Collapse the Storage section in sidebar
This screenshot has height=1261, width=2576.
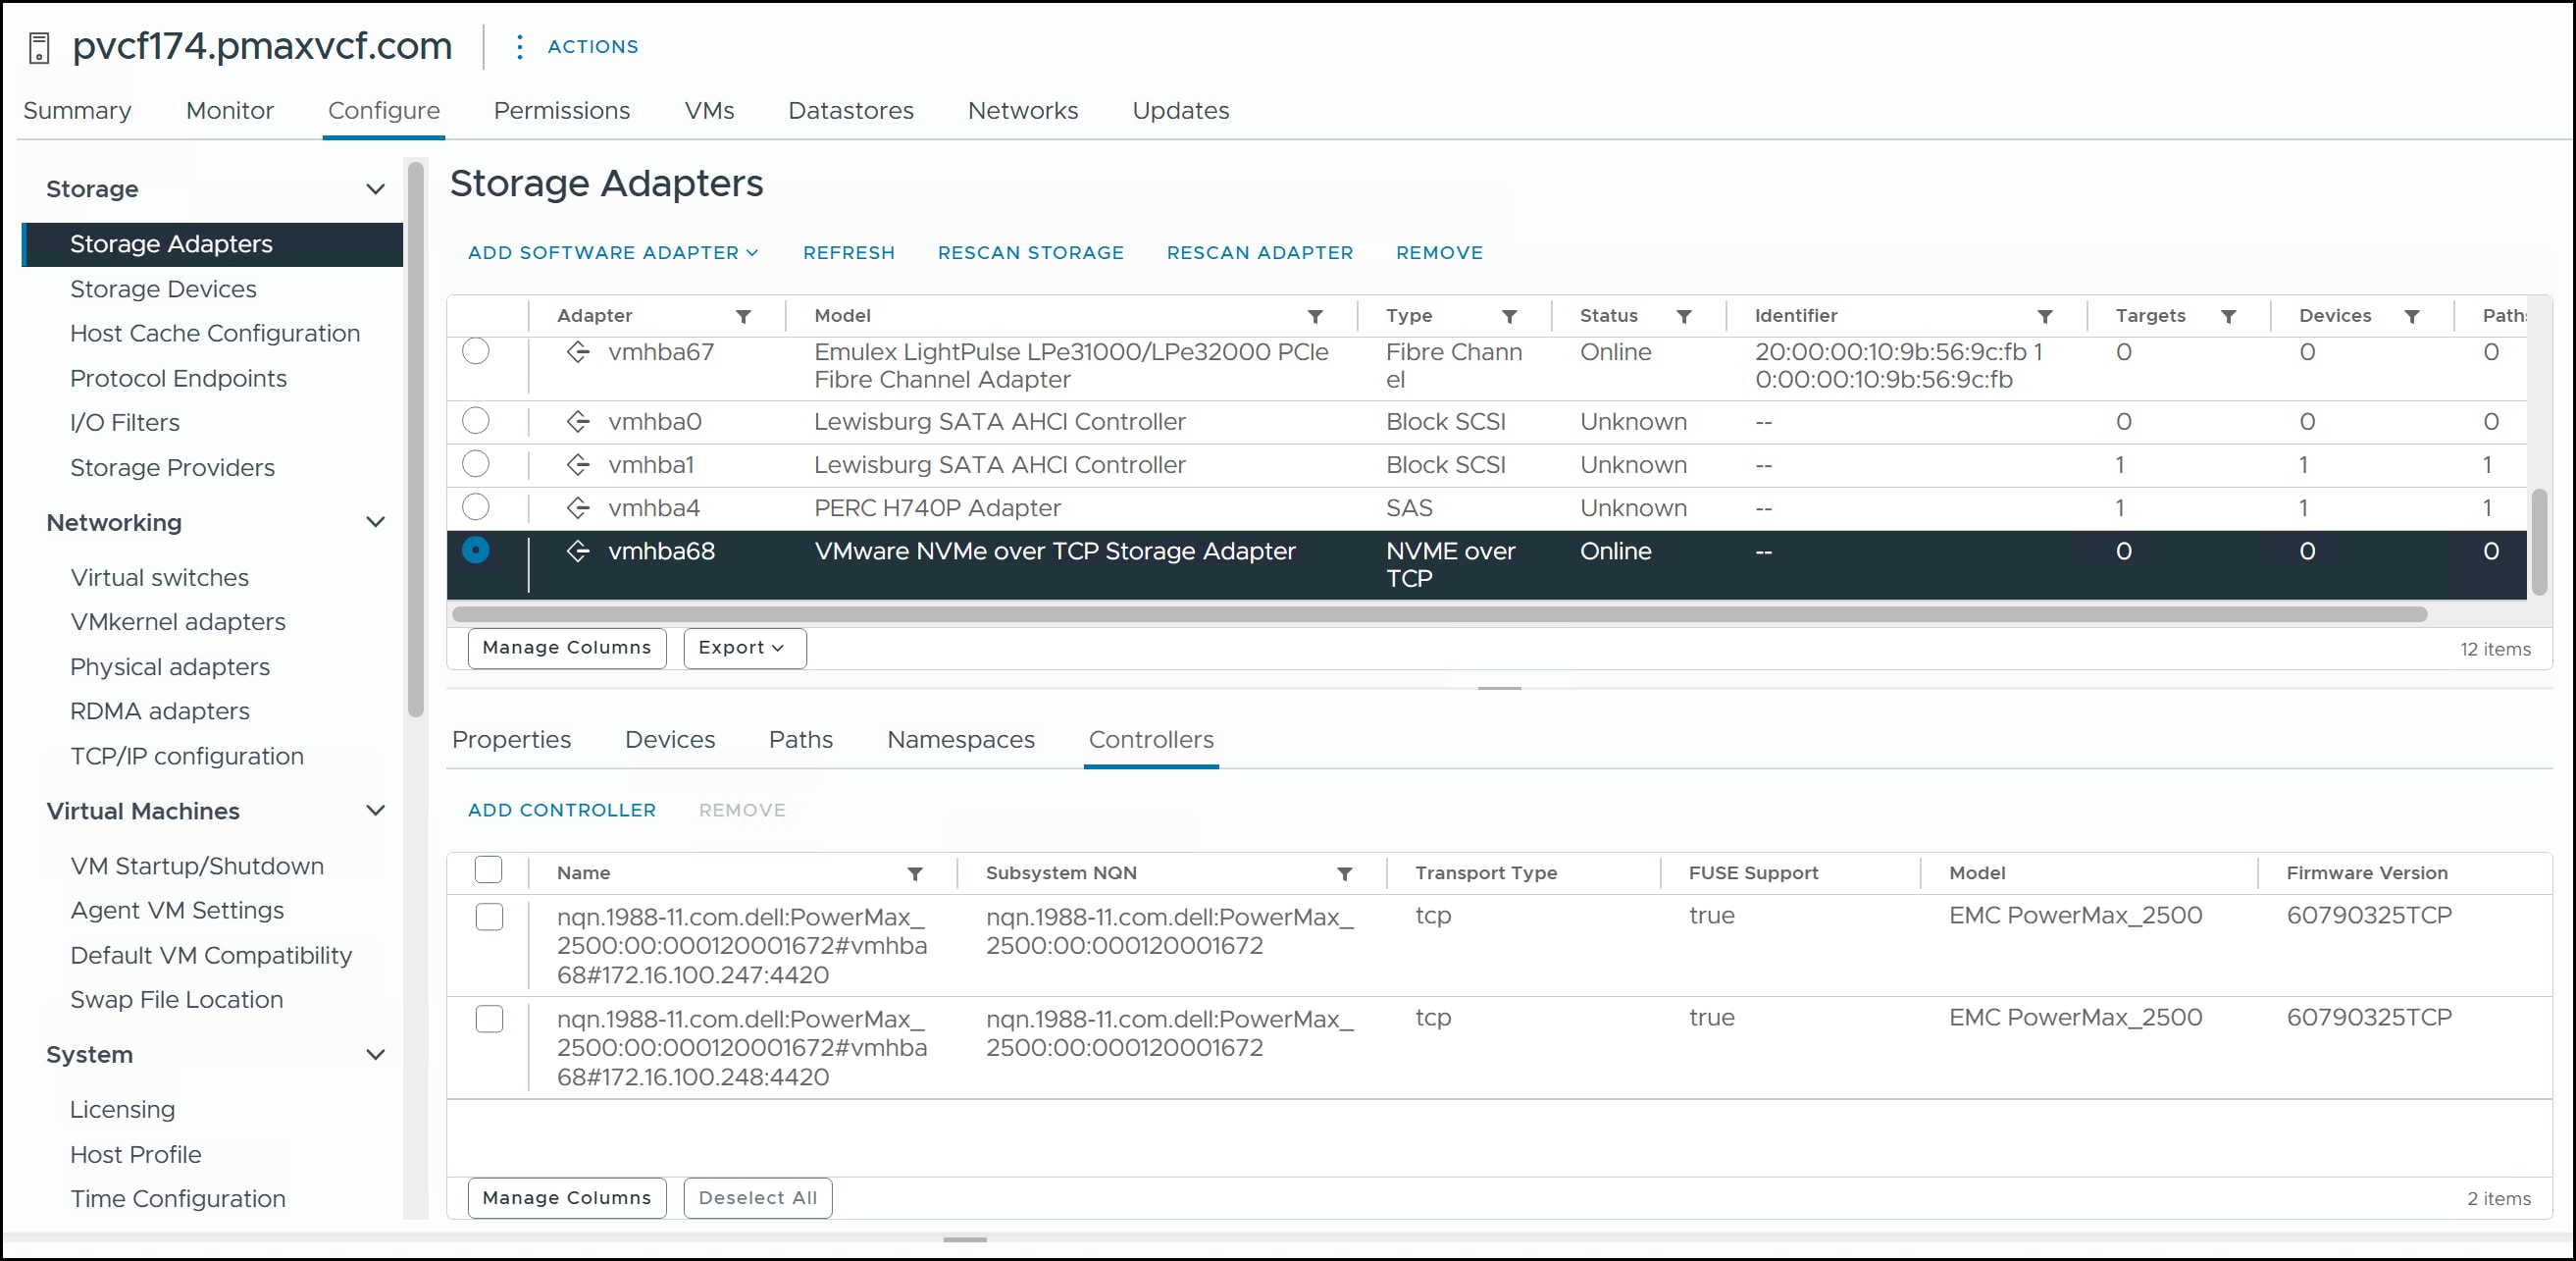point(375,188)
